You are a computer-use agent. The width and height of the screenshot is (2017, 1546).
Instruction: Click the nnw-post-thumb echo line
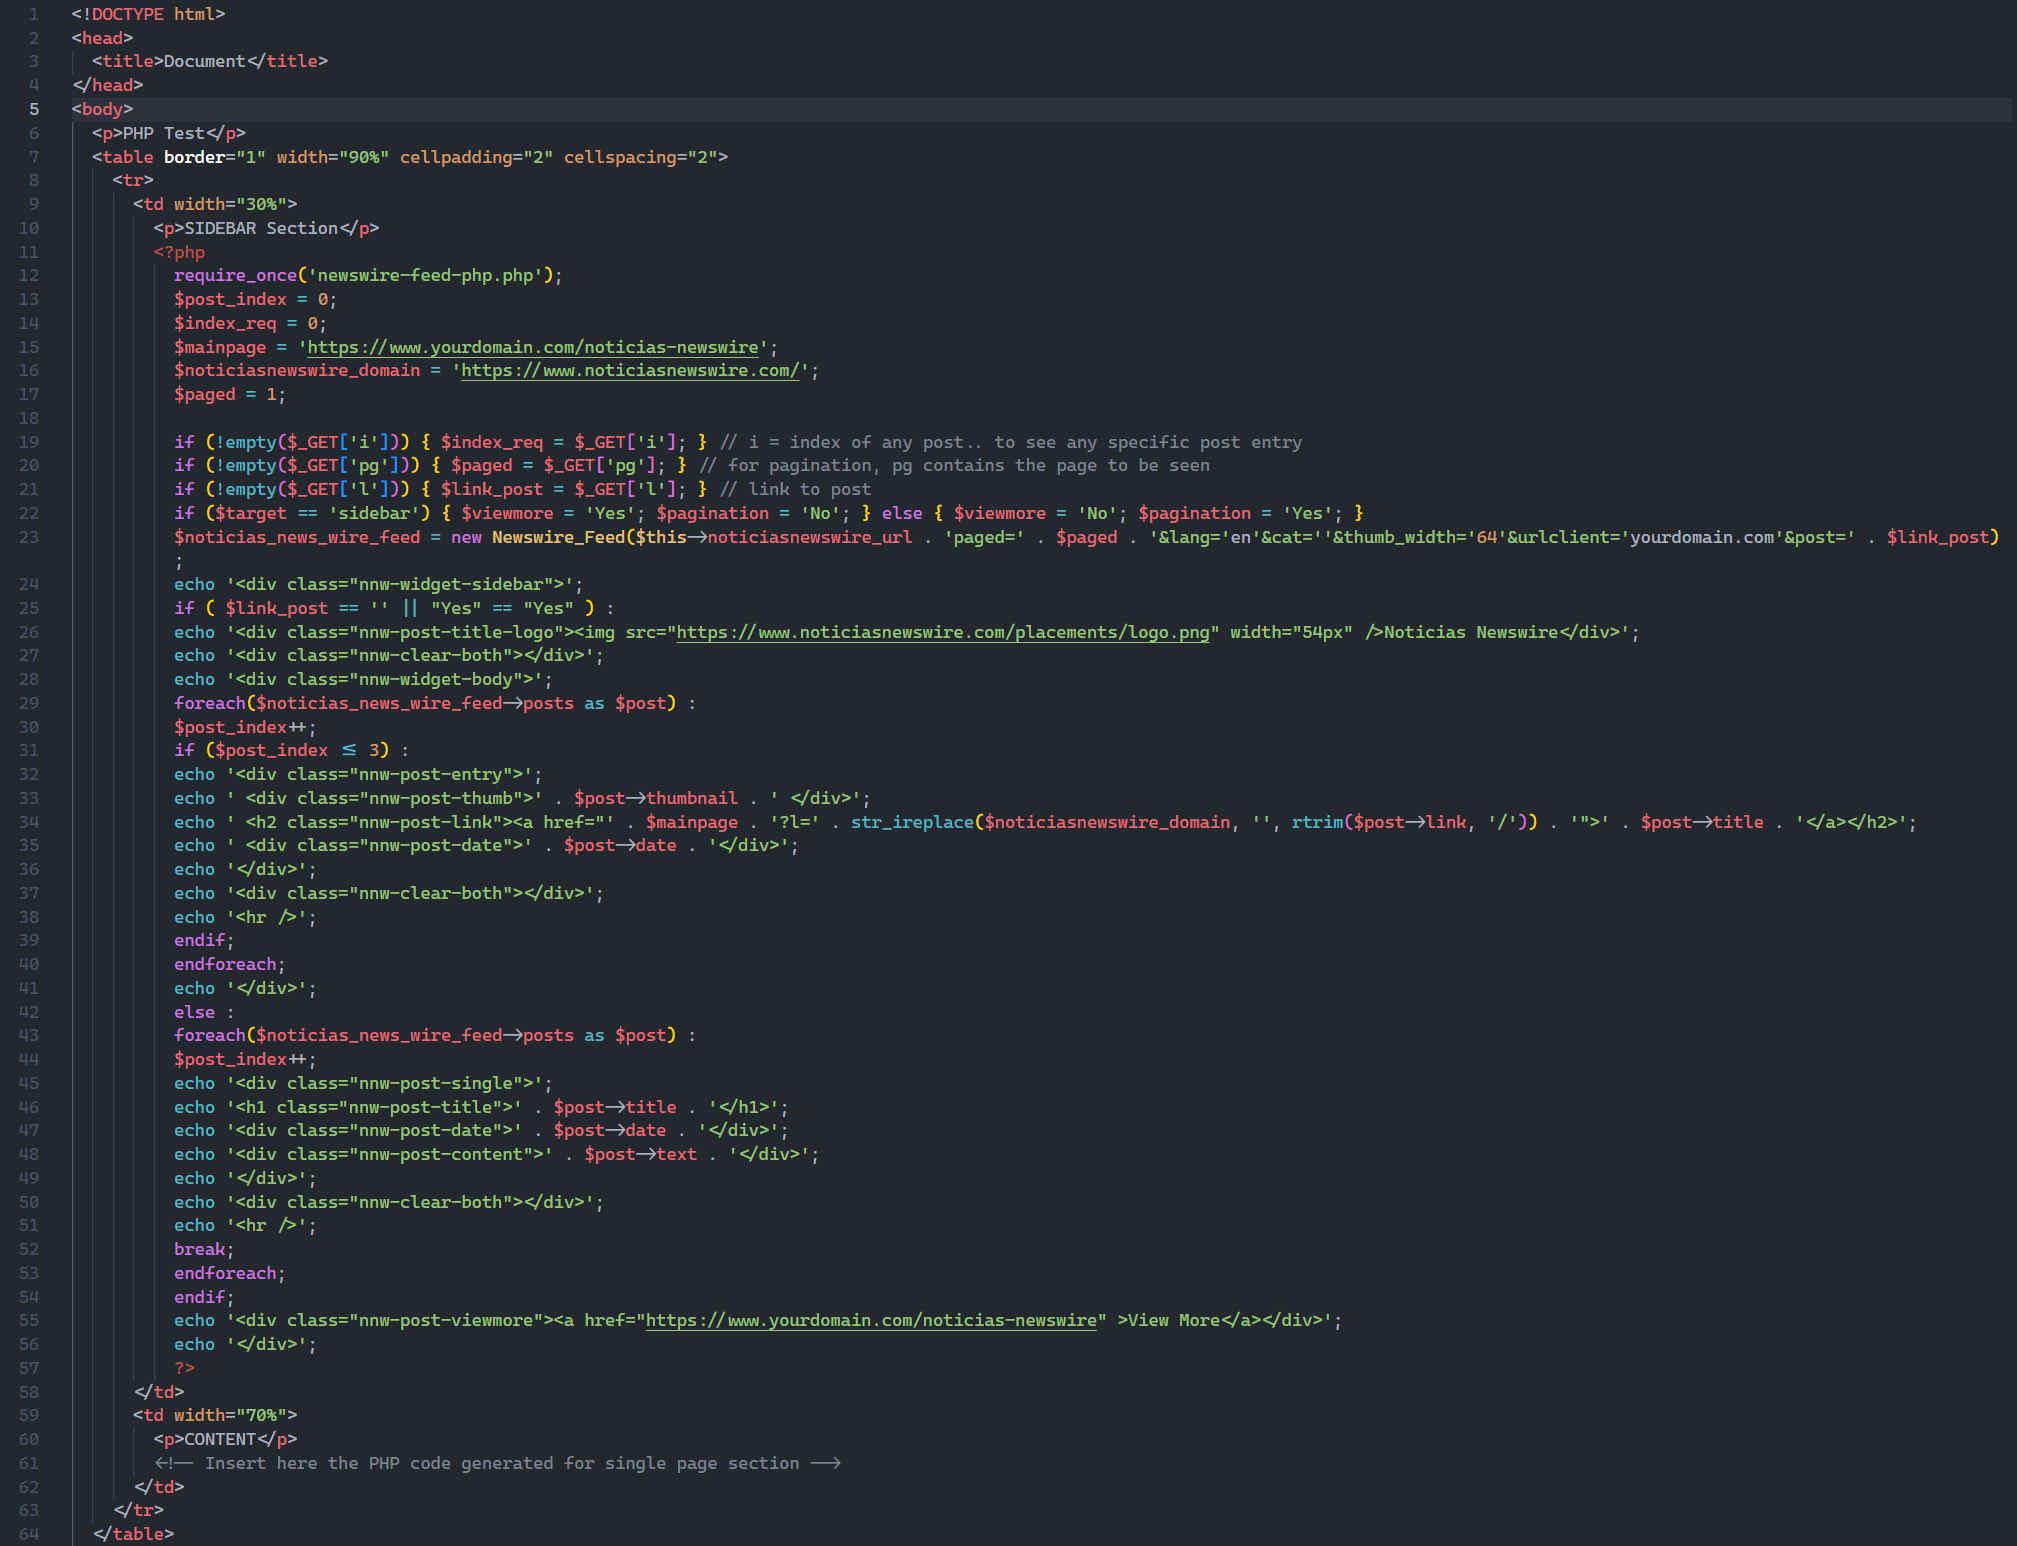522,798
